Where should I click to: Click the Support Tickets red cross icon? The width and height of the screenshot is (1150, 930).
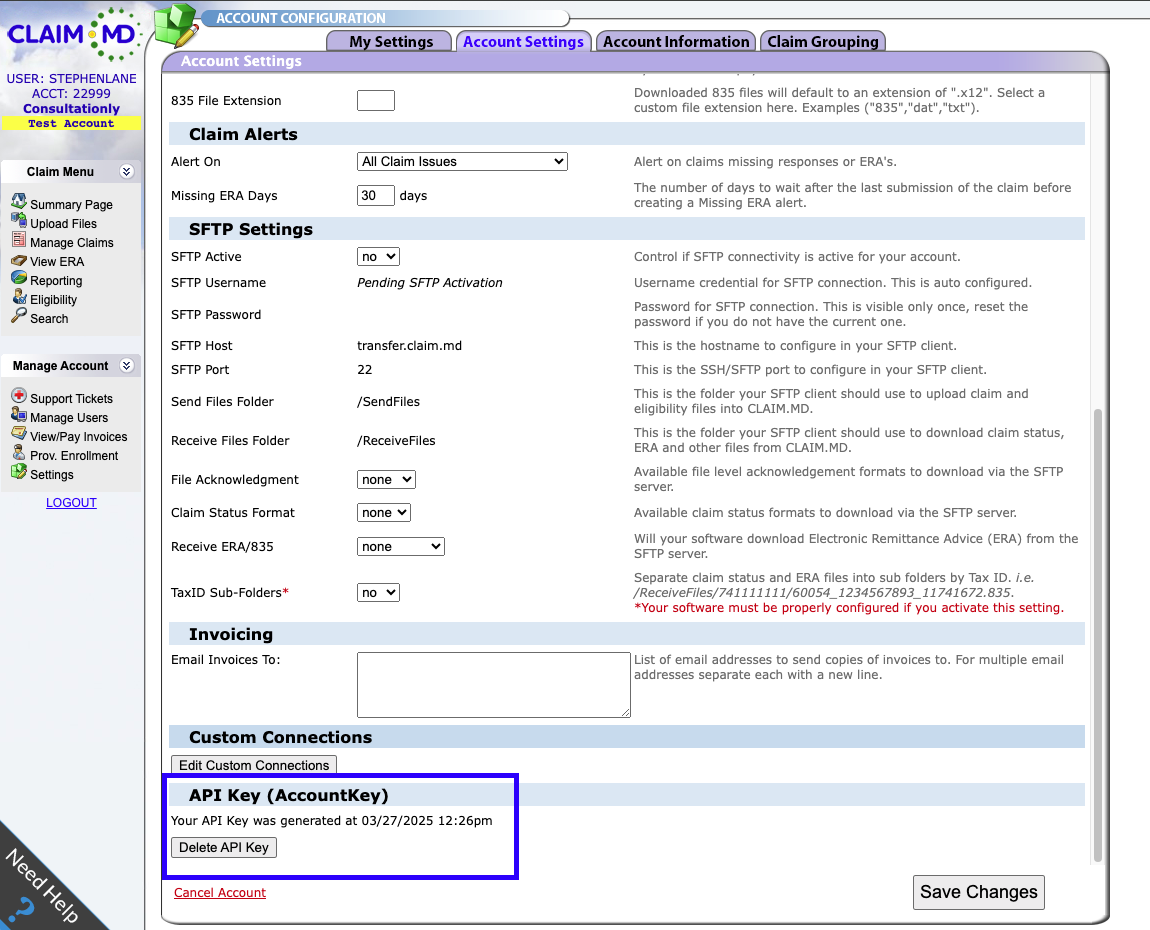click(x=19, y=397)
